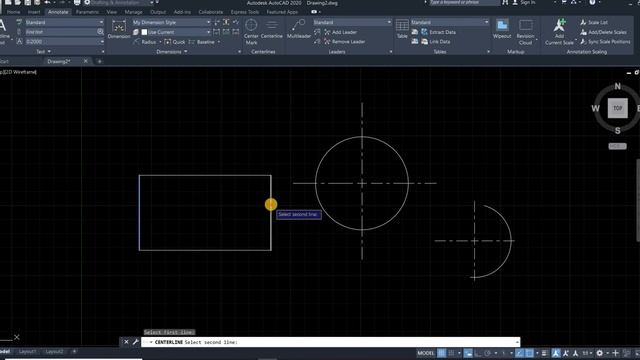Image resolution: width=640 pixels, height=360 pixels.
Task: Open the Scale List
Action: (x=594, y=22)
